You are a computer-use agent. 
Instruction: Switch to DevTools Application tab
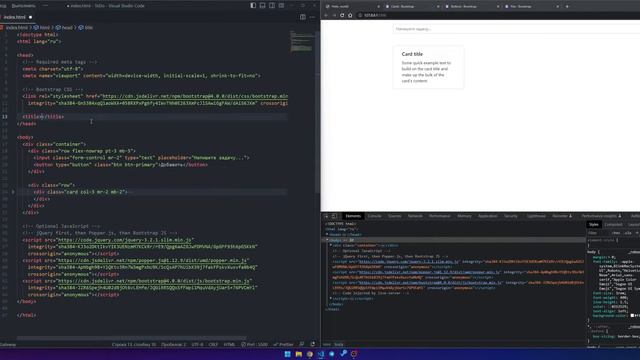488,216
